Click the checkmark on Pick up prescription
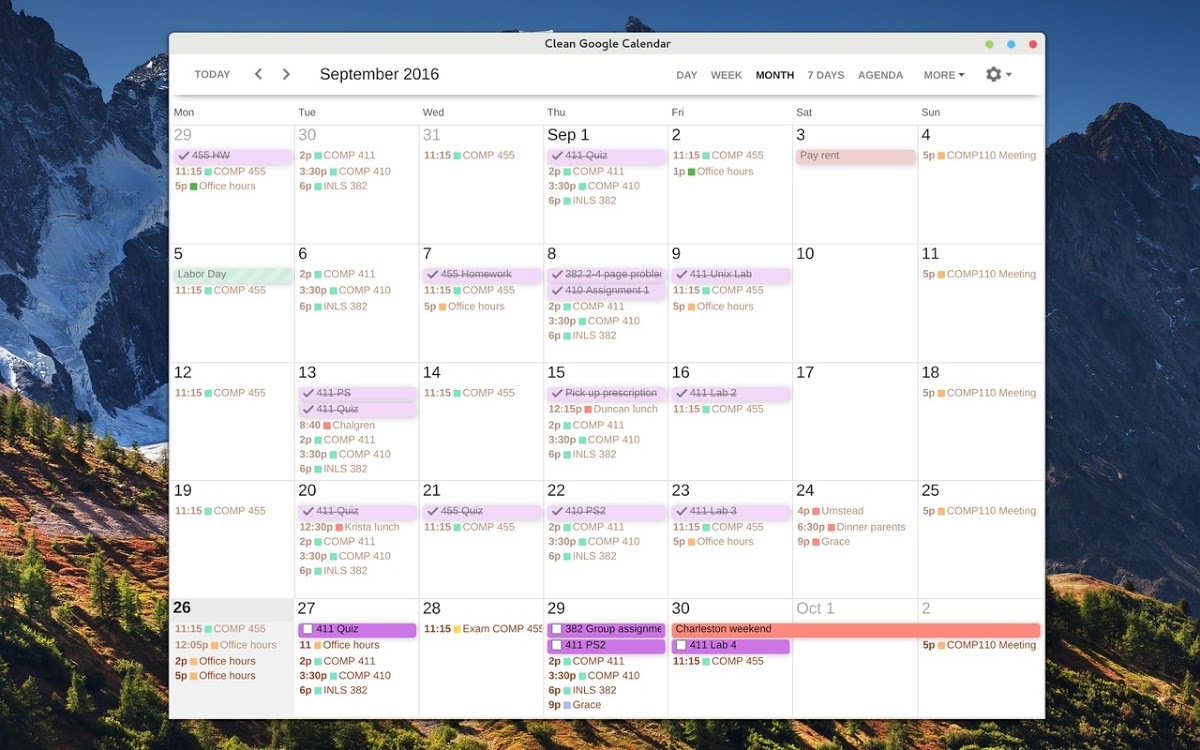Viewport: 1200px width, 750px height. click(x=556, y=393)
